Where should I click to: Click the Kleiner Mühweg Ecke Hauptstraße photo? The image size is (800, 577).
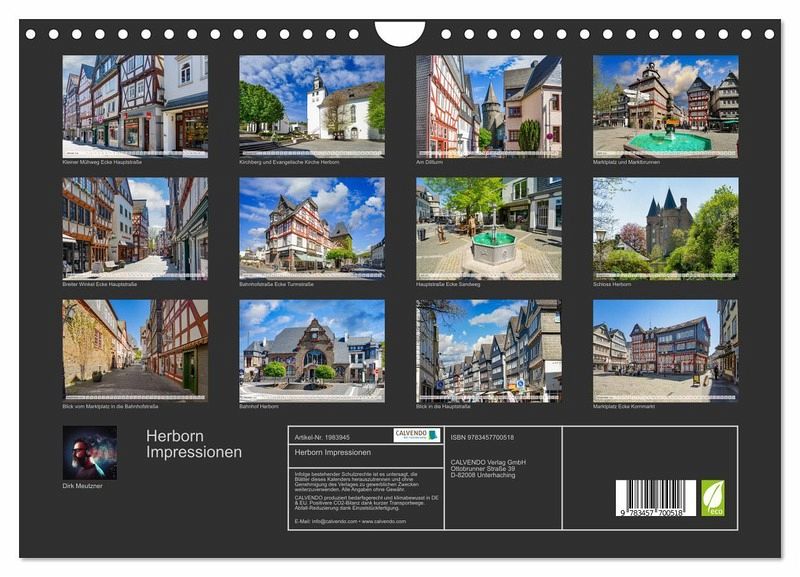click(x=135, y=105)
